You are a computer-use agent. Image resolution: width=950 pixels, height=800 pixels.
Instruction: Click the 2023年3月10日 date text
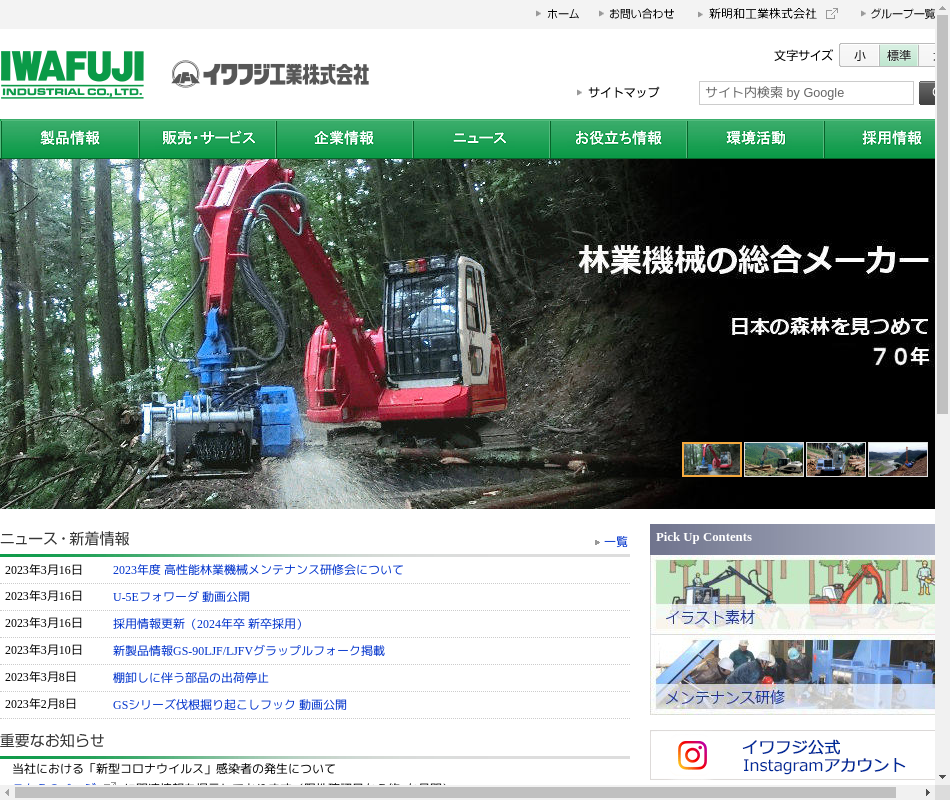pyautogui.click(x=43, y=650)
